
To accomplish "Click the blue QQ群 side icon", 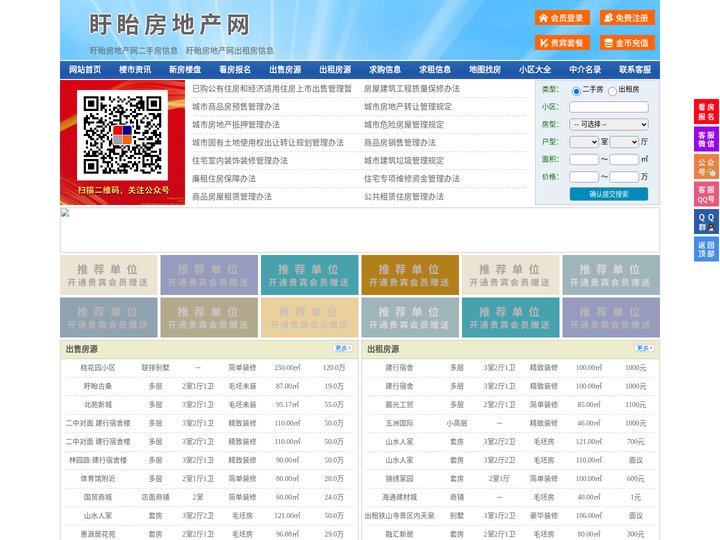I will pyautogui.click(x=706, y=222).
